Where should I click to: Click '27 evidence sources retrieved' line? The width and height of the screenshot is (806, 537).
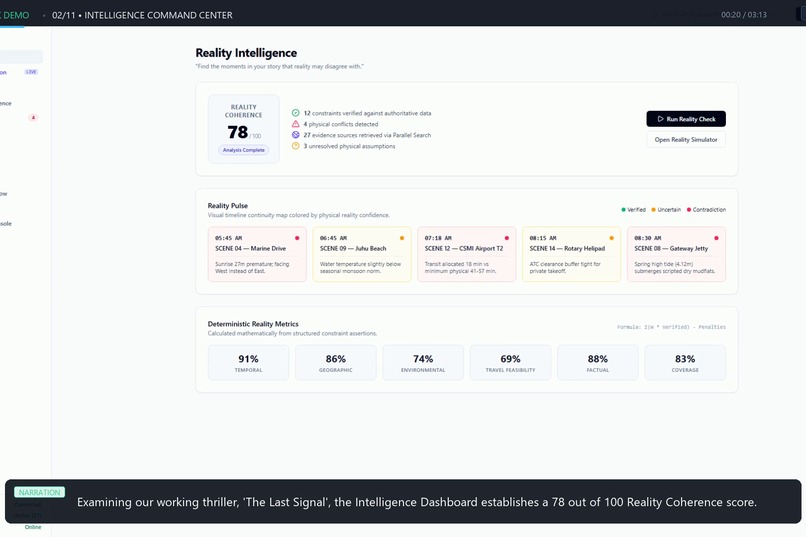tap(367, 135)
